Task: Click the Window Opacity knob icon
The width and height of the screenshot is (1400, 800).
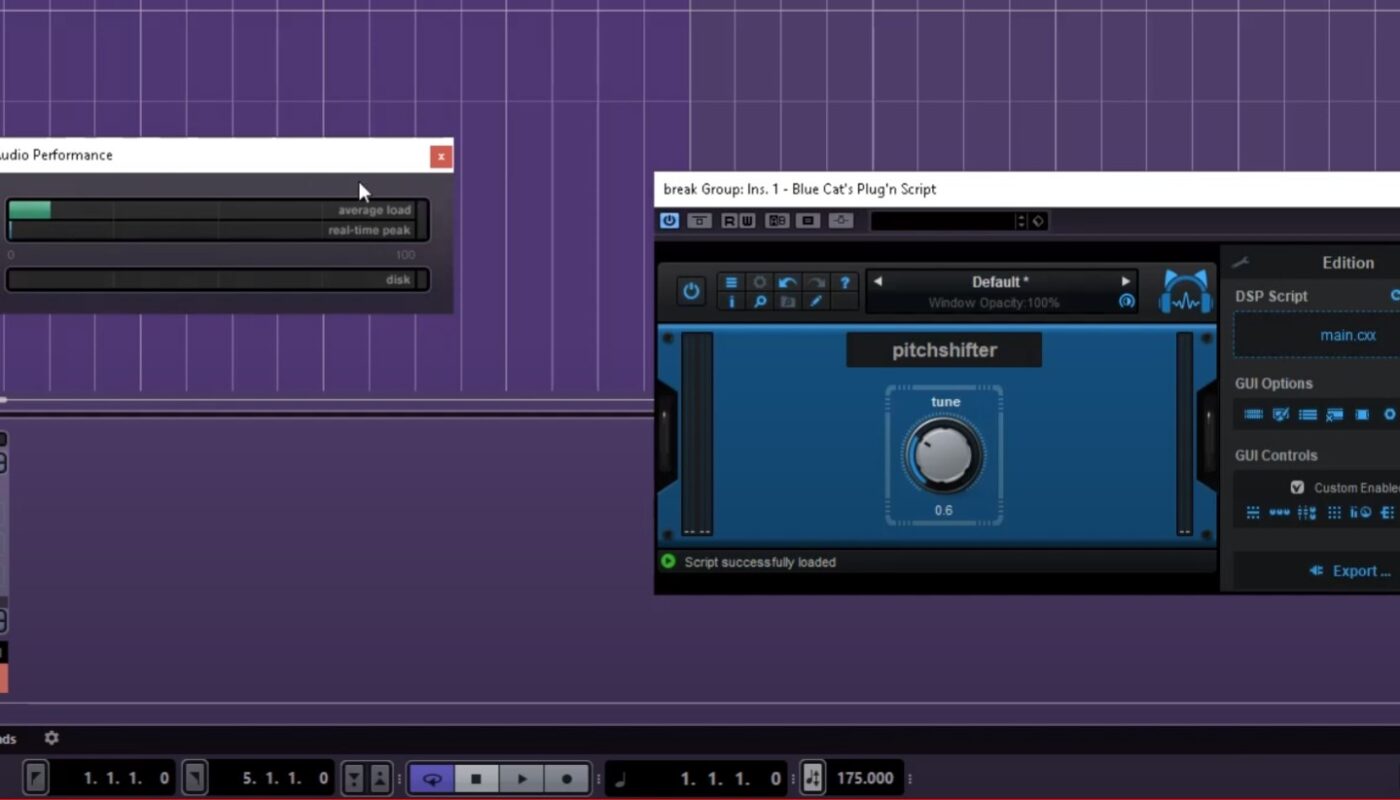Action: tap(1127, 301)
